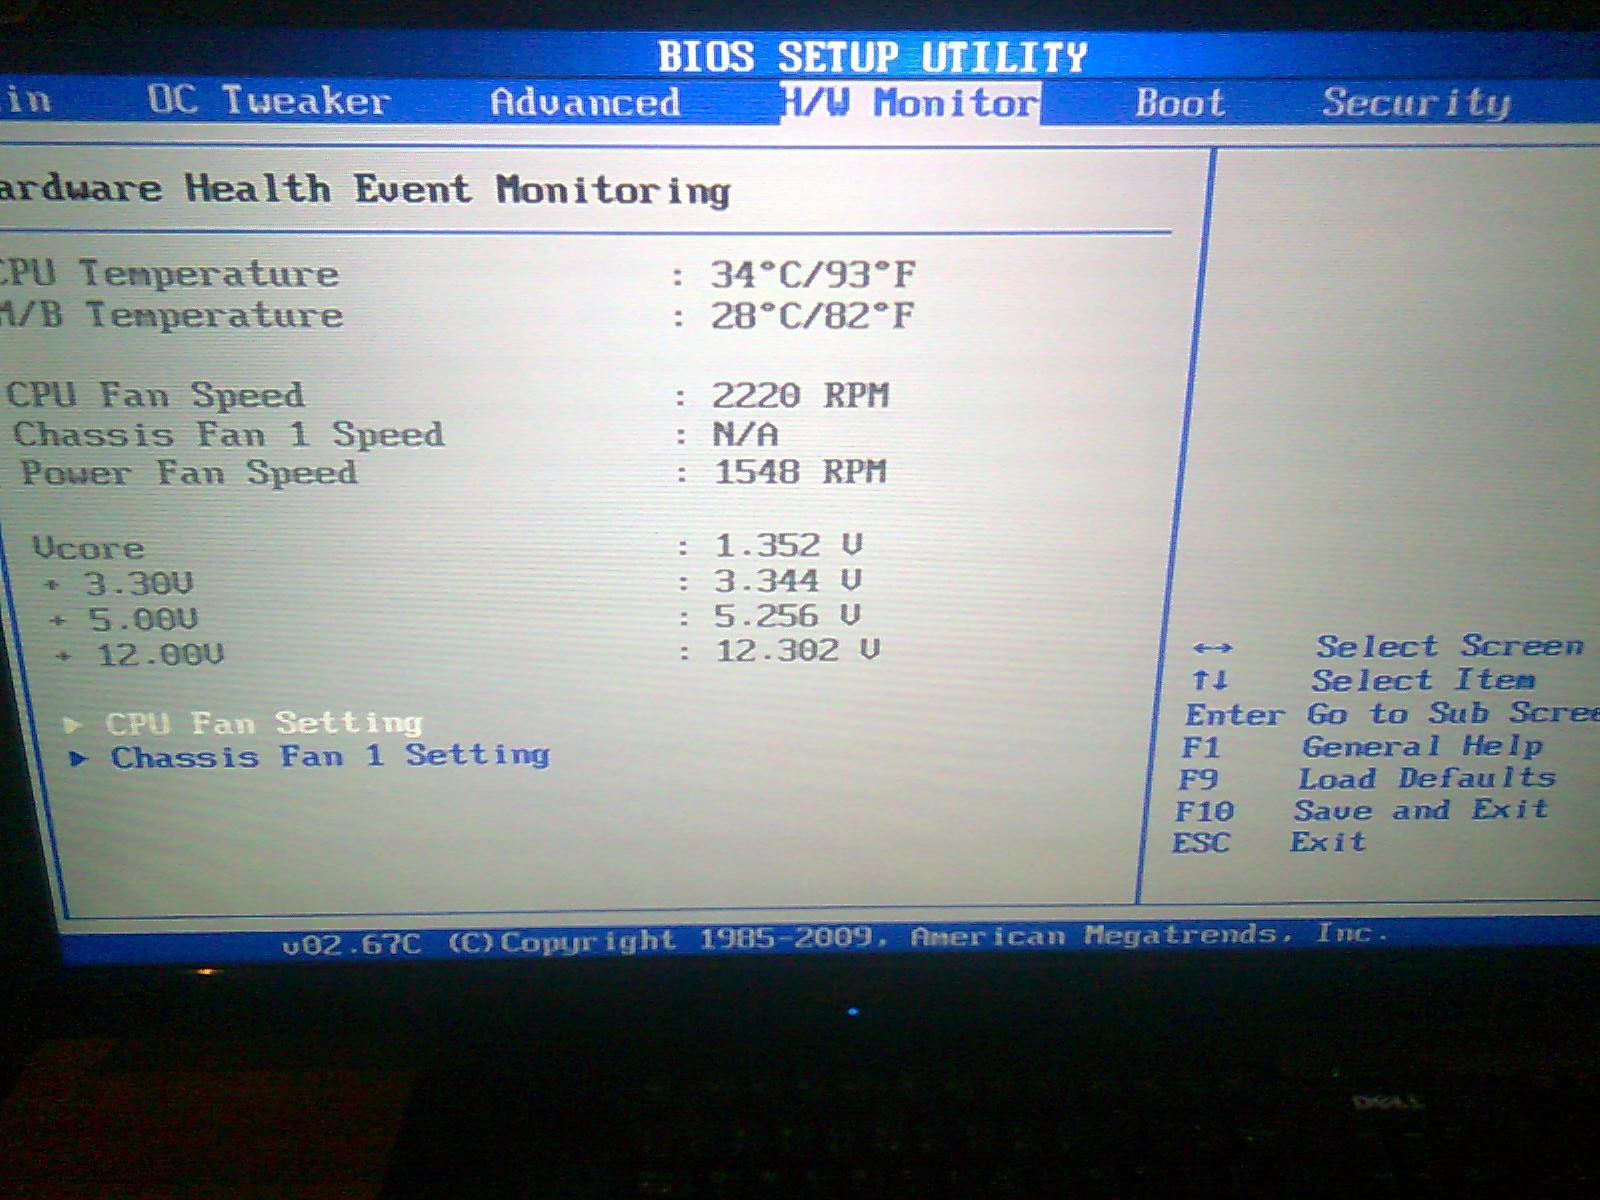Click the Go to Sub Screen help entry
The image size is (1600, 1200).
click(1392, 714)
